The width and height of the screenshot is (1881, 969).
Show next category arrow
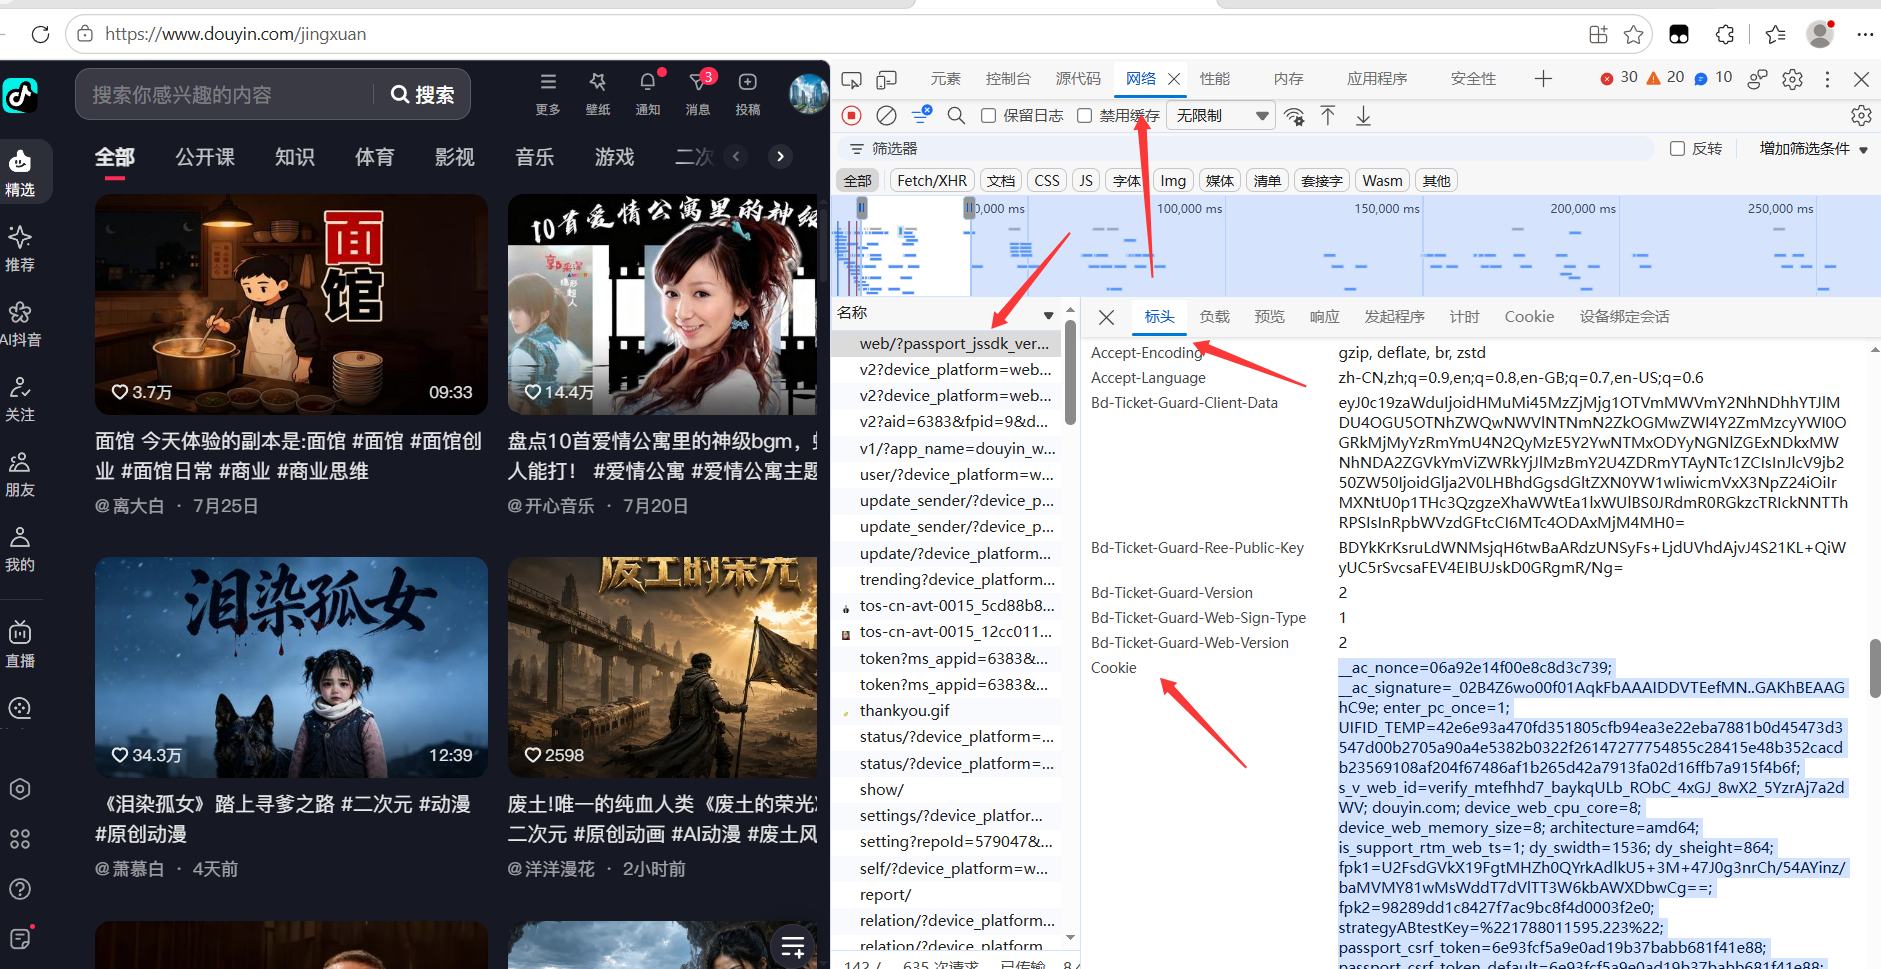(781, 156)
